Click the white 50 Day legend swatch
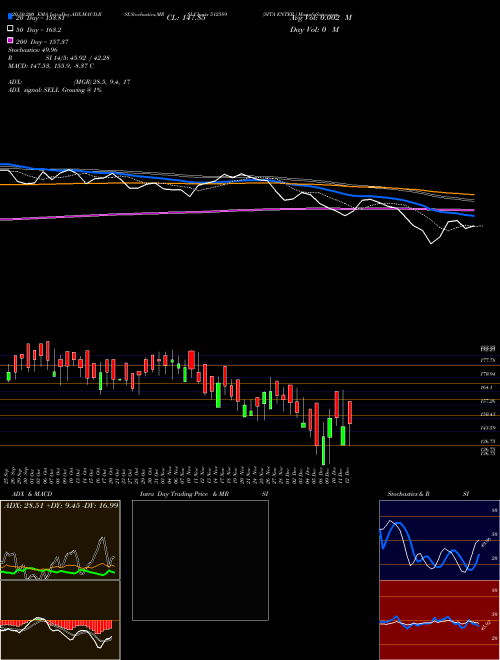The width and height of the screenshot is (500, 660). click(x=11, y=29)
